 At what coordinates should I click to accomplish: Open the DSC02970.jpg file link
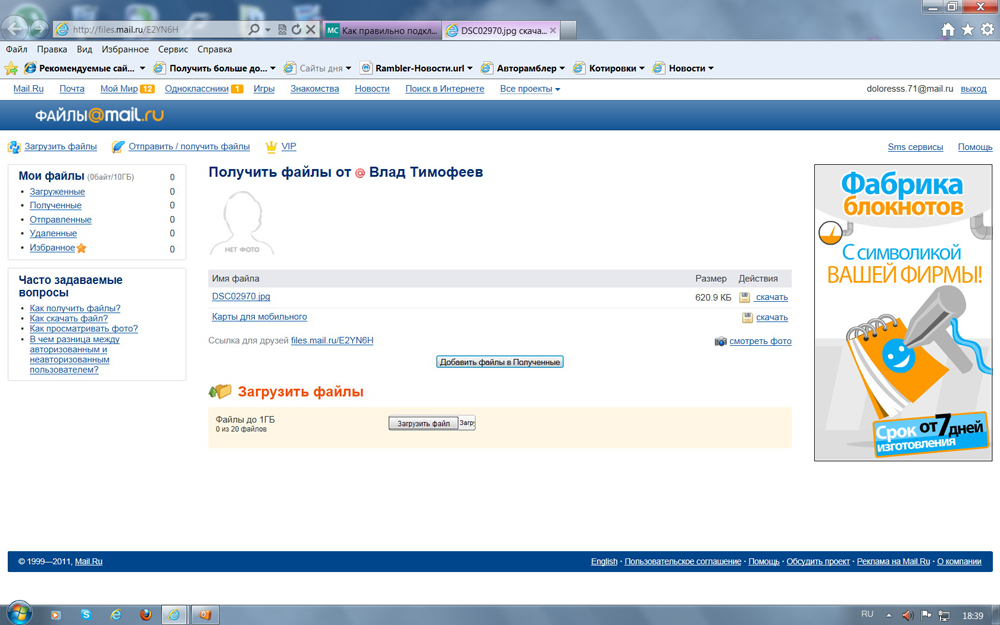click(x=241, y=297)
